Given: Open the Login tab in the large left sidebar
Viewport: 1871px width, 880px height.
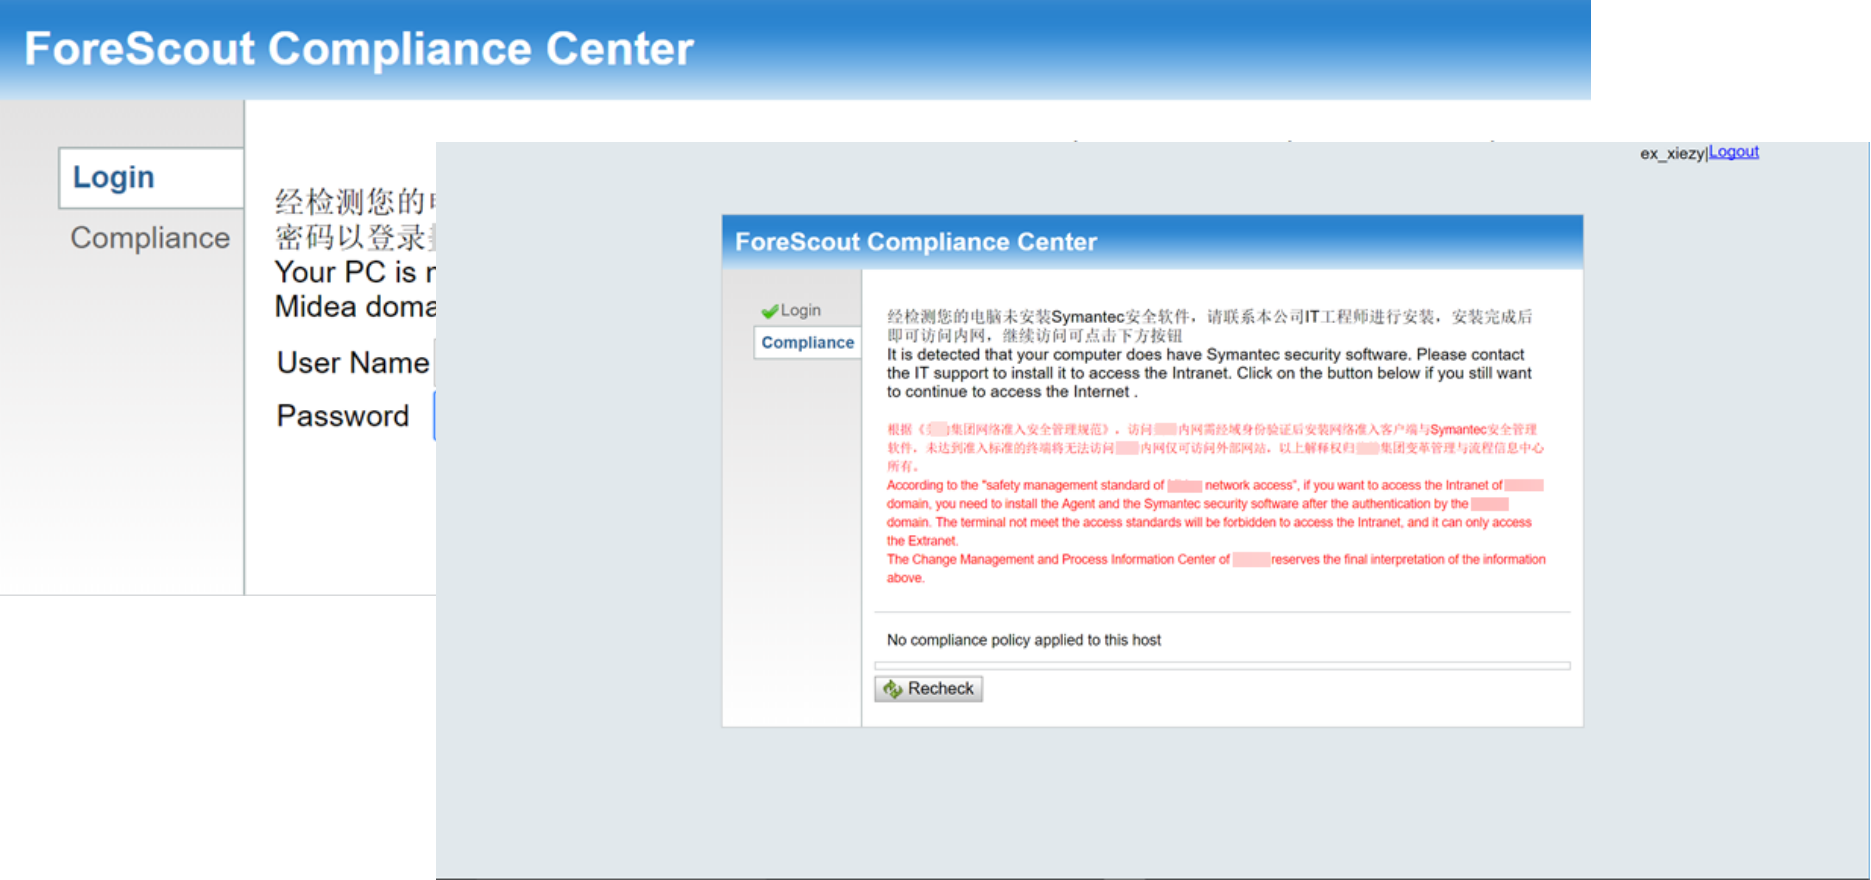Looking at the screenshot, I should (x=114, y=178).
